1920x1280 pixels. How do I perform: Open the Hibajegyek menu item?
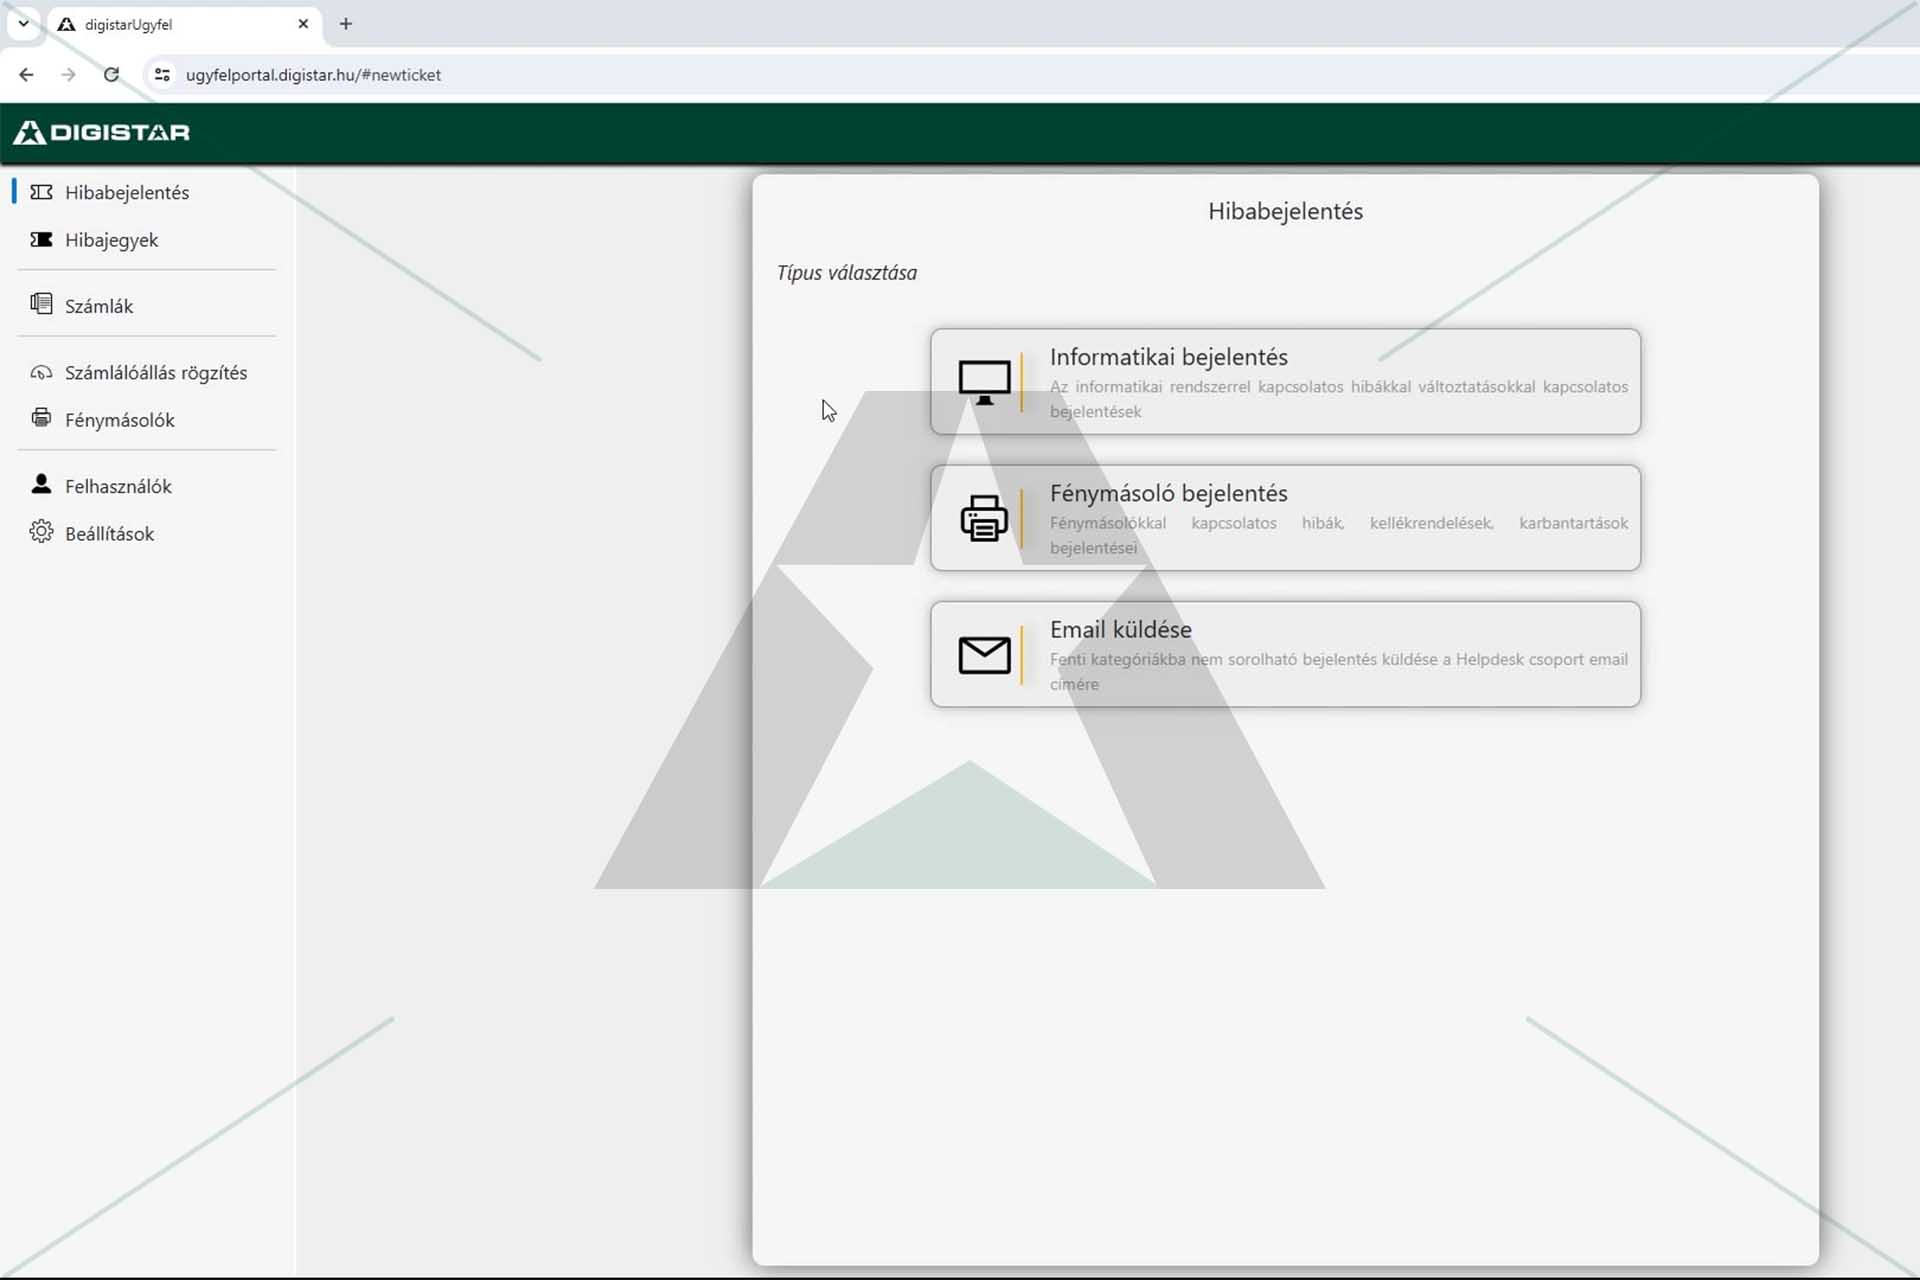111,240
